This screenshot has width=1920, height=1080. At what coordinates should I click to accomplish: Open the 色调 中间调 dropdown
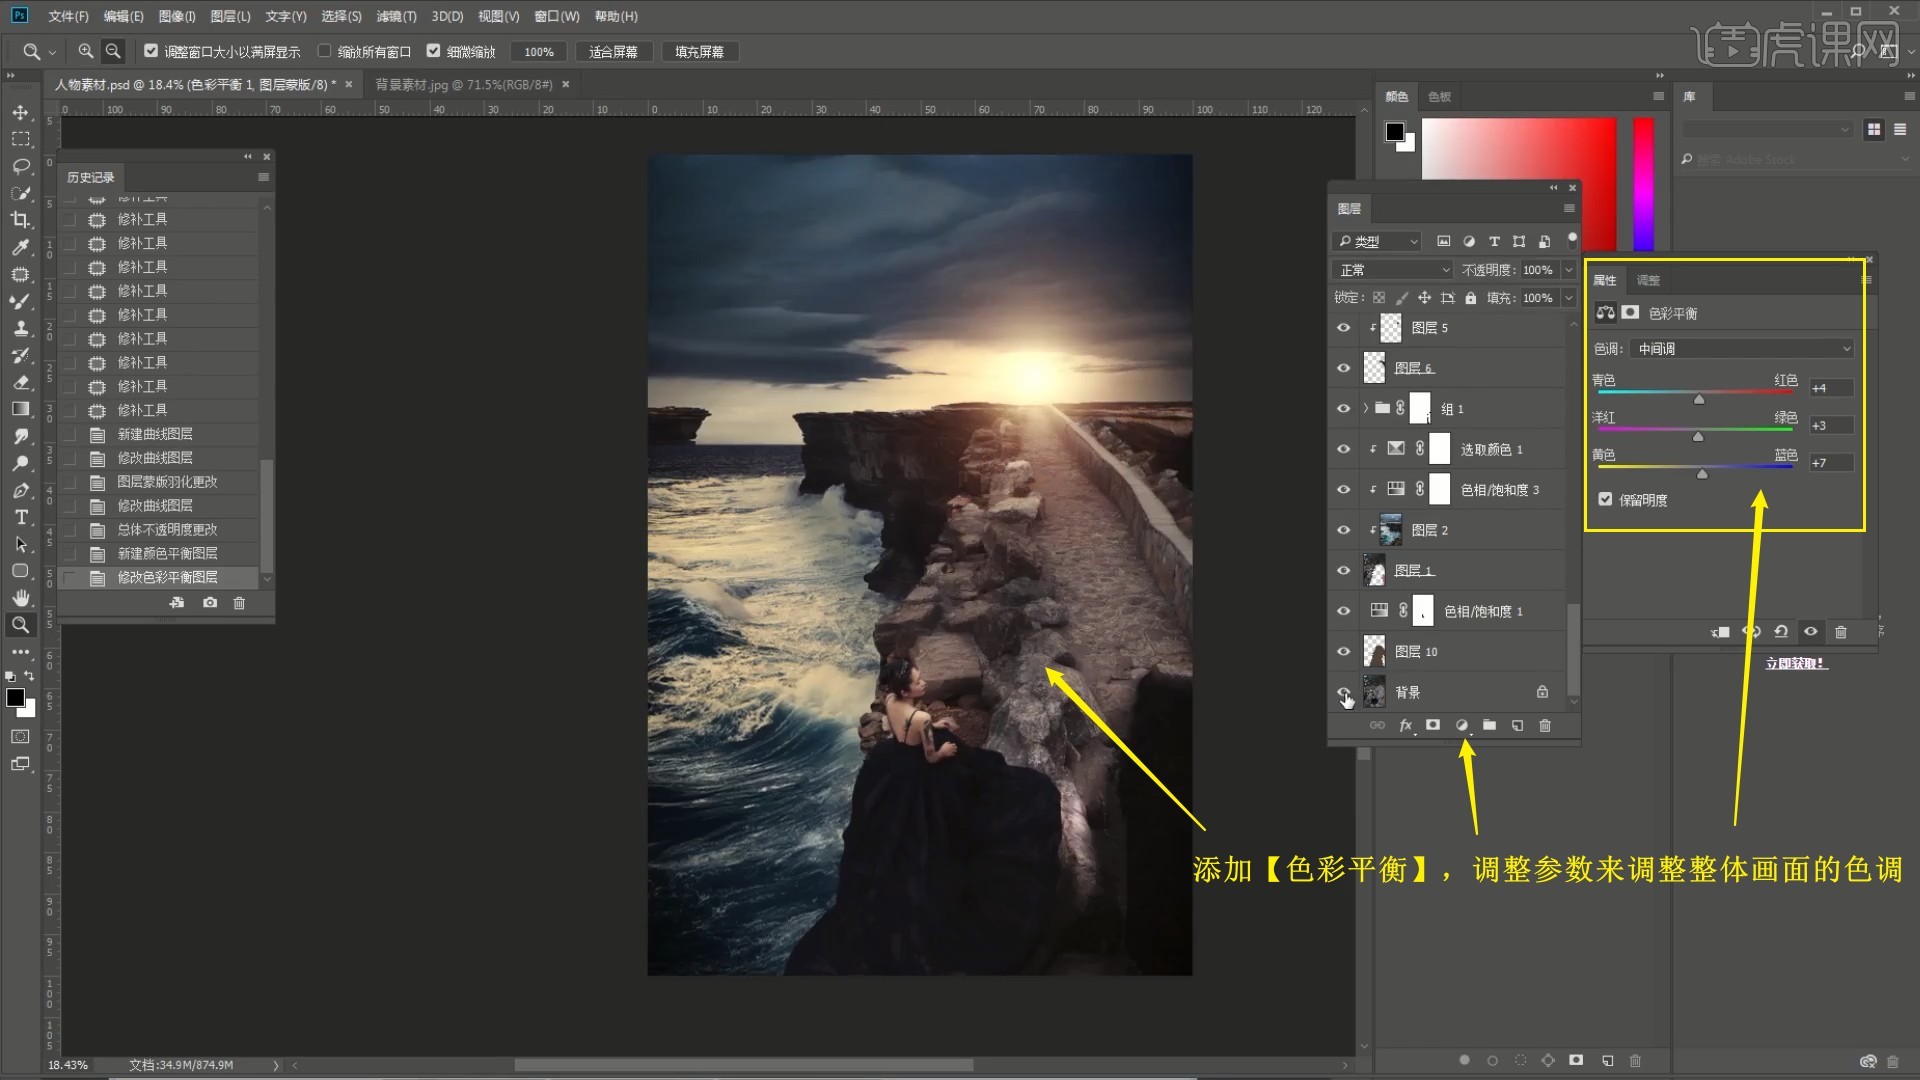pyautogui.click(x=1741, y=349)
